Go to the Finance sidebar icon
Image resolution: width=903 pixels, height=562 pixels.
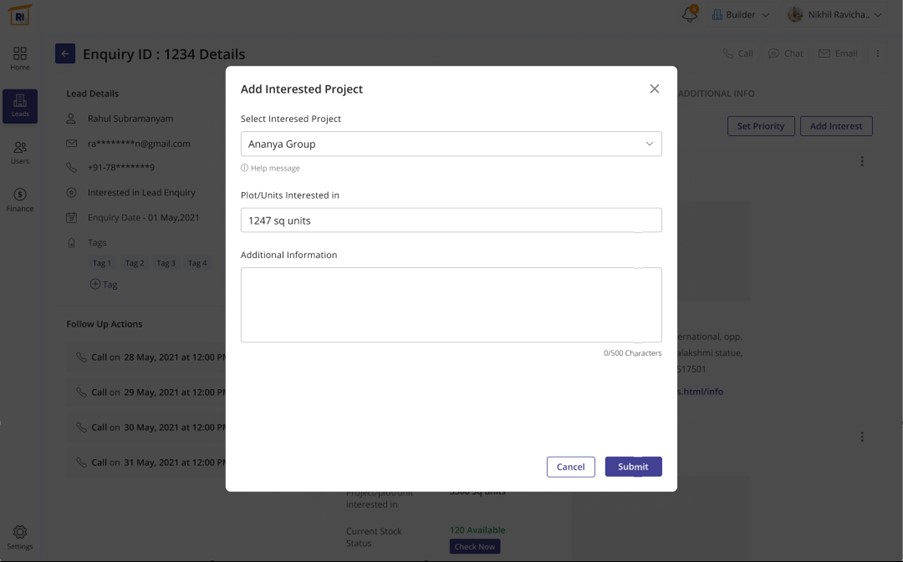tap(20, 199)
